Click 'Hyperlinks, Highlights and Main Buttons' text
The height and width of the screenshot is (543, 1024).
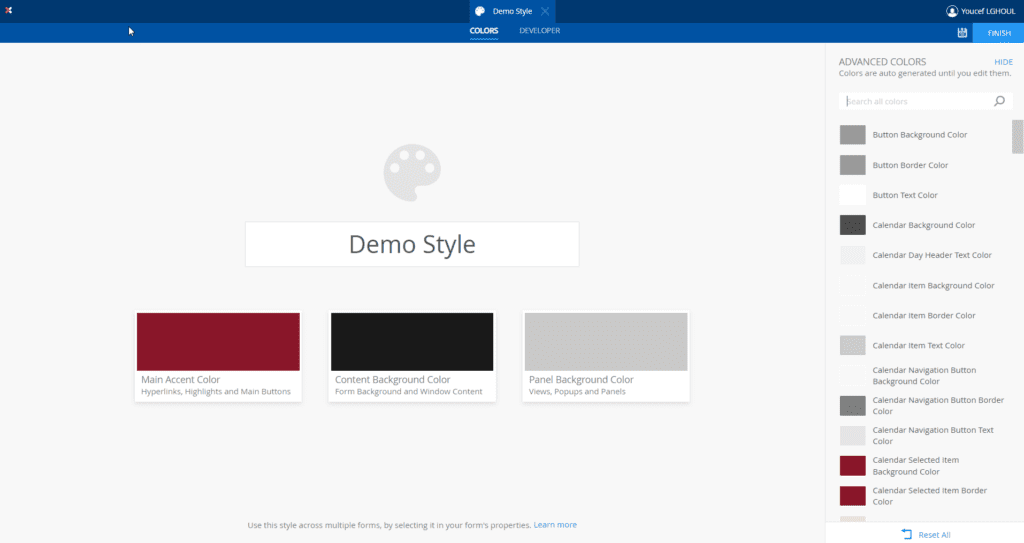click(x=216, y=391)
